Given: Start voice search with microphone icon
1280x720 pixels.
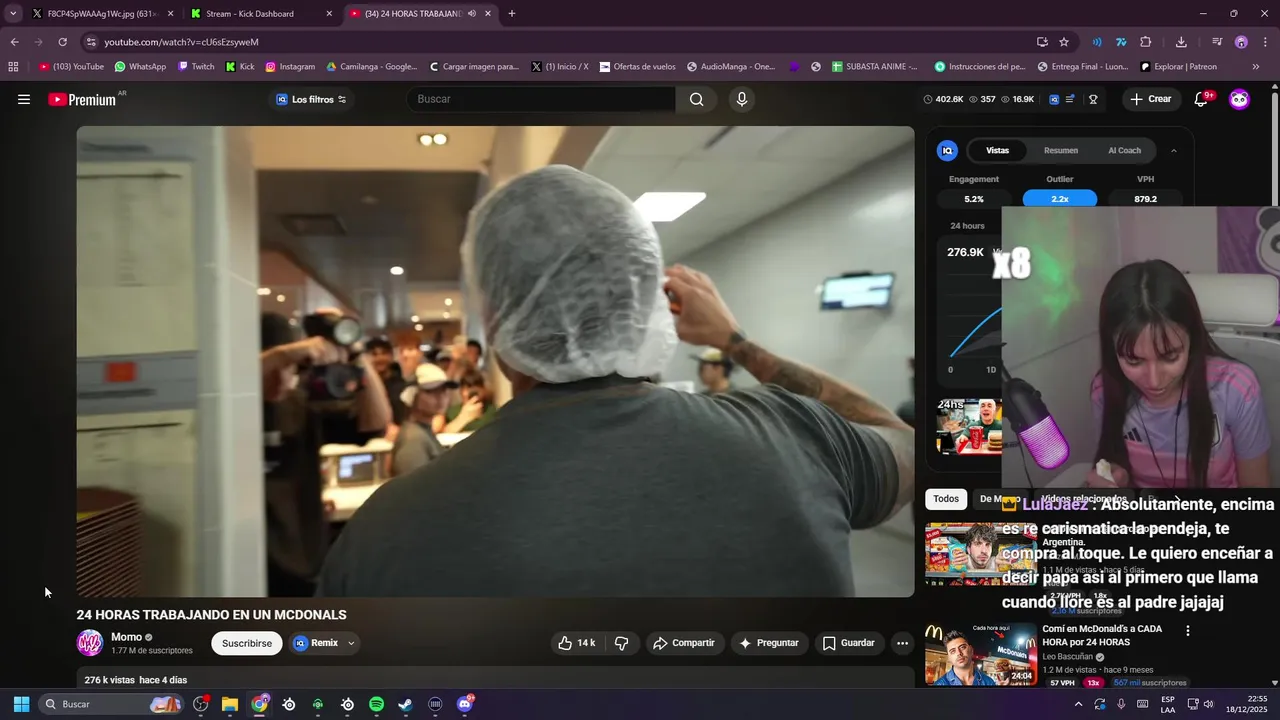Looking at the screenshot, I should [x=741, y=99].
